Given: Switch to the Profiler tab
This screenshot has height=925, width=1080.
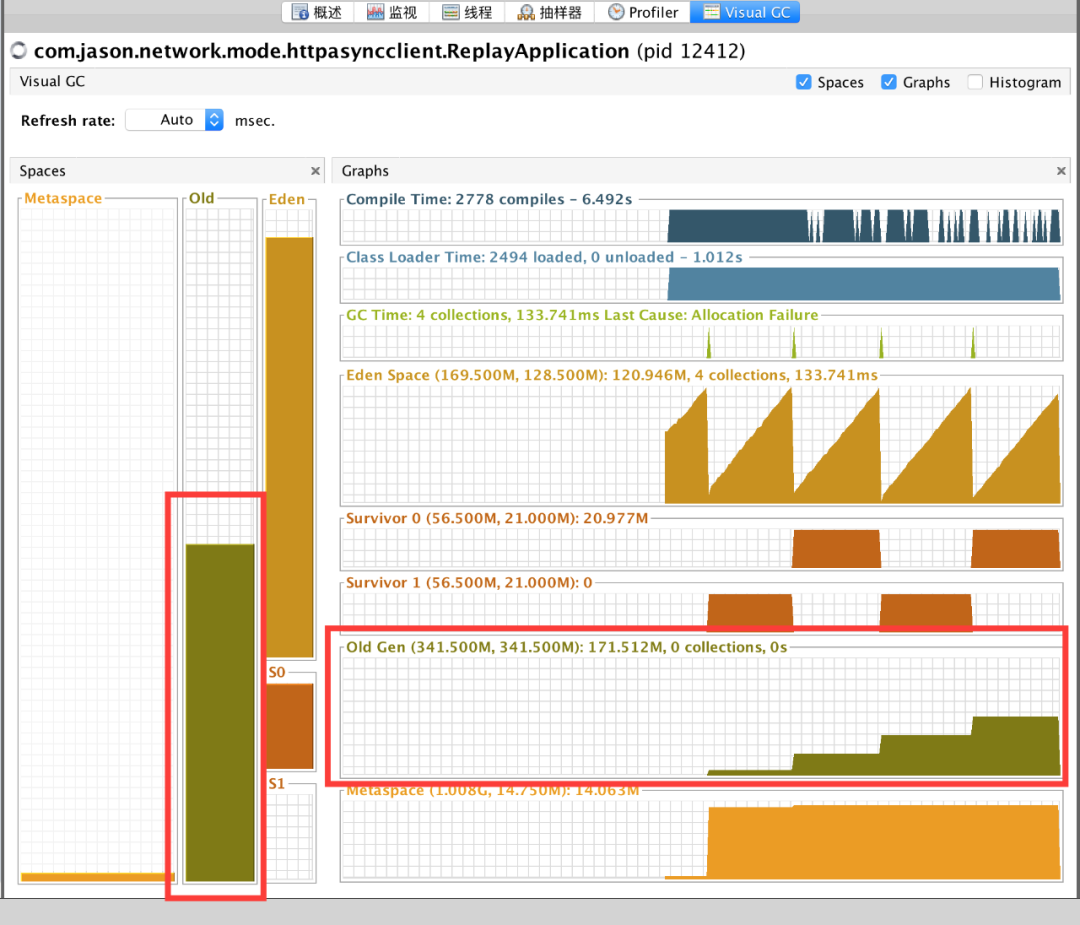Looking at the screenshot, I should pos(643,13).
